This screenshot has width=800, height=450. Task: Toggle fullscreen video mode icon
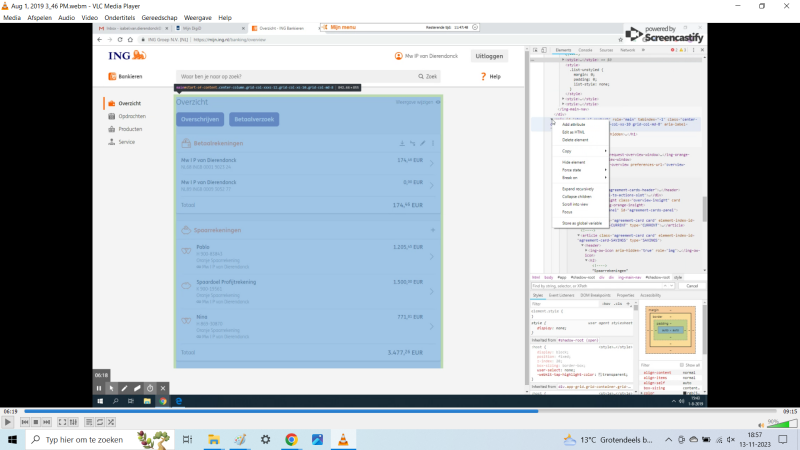tap(62, 423)
